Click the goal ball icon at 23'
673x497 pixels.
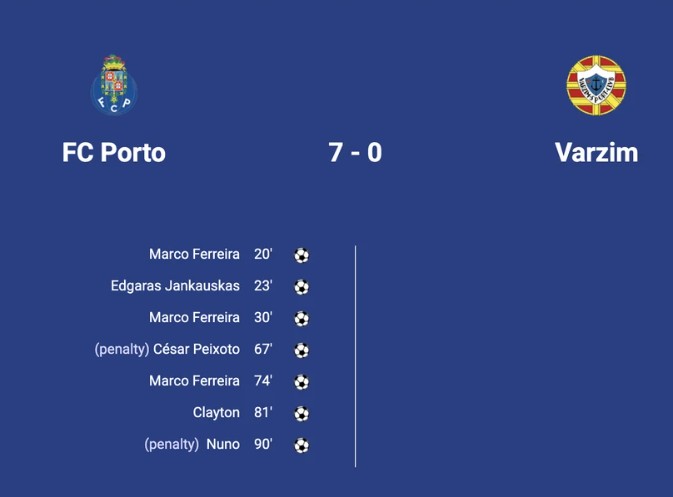(301, 287)
